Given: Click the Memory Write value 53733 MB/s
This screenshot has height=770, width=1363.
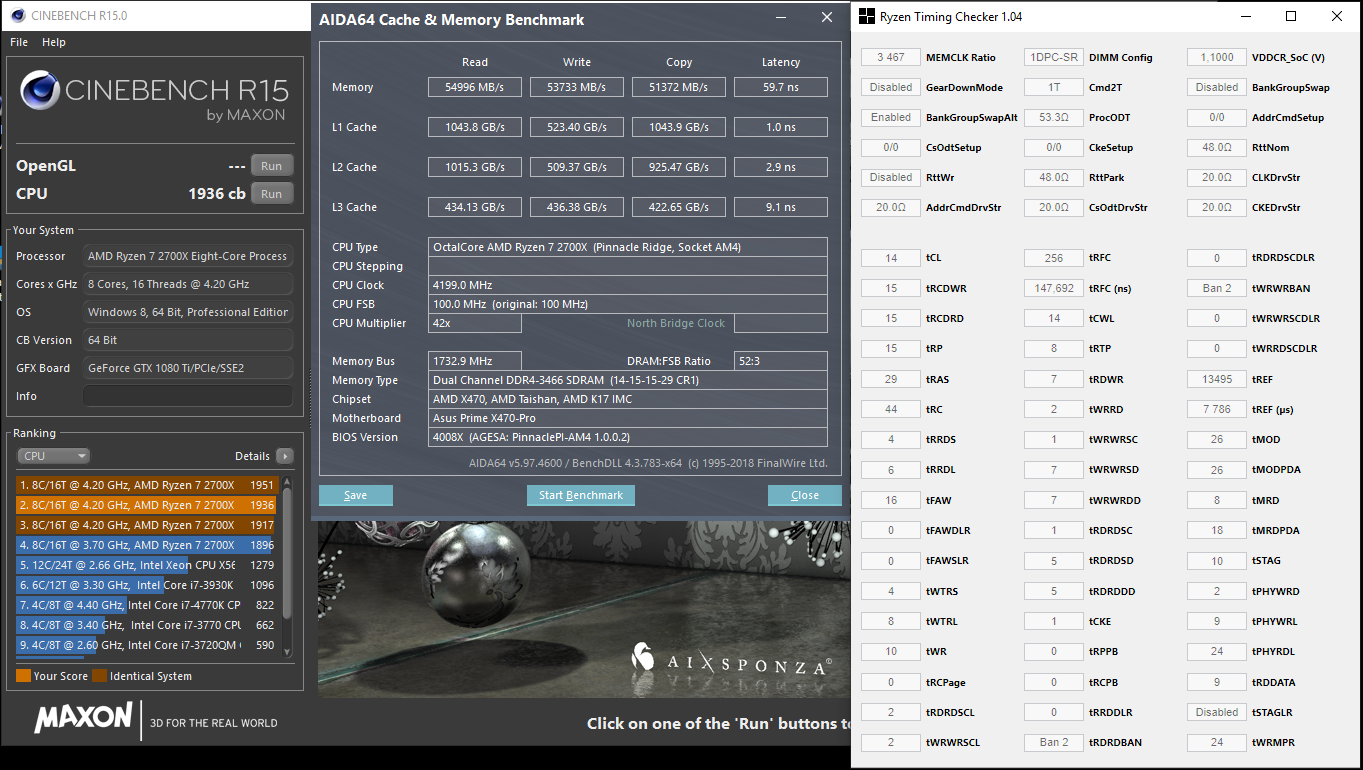Looking at the screenshot, I should (577, 87).
